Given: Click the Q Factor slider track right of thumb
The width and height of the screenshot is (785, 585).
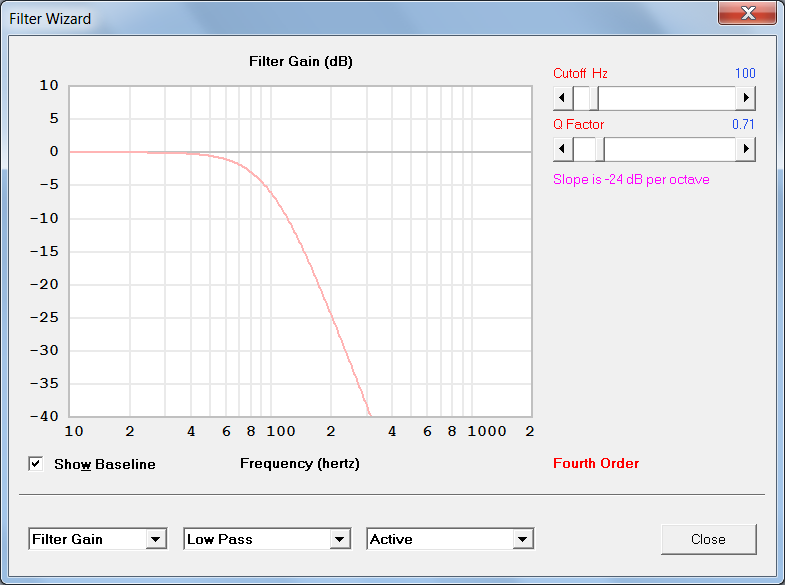Looking at the screenshot, I should [x=670, y=149].
